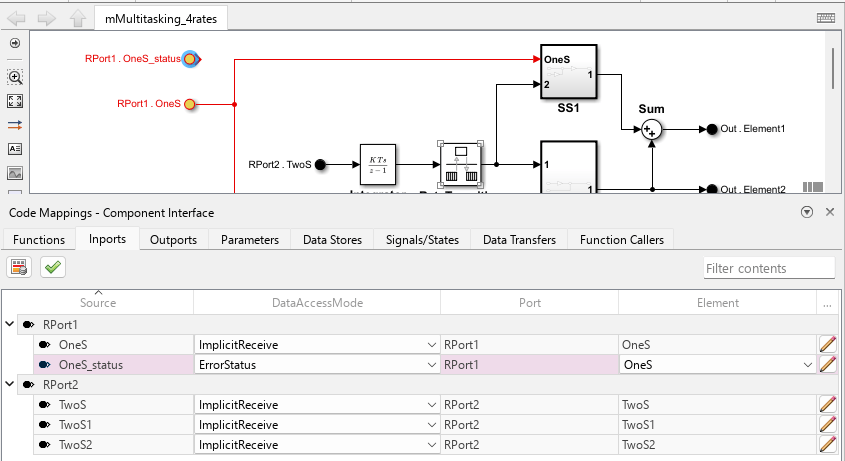Image resolution: width=845 pixels, height=461 pixels.
Task: Focus the Filter contents field
Action: coord(769,268)
